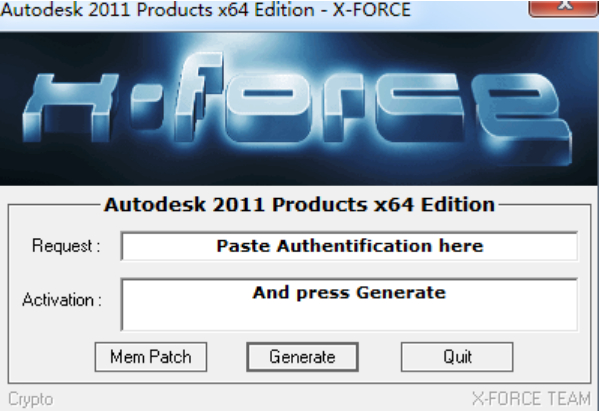Click the 'Request :' label

coord(66,246)
